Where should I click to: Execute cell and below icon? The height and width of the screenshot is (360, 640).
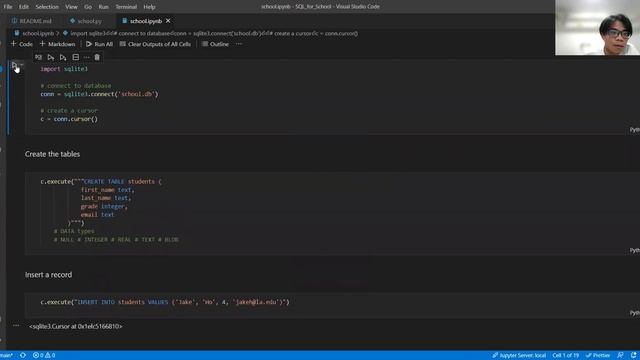pos(63,57)
